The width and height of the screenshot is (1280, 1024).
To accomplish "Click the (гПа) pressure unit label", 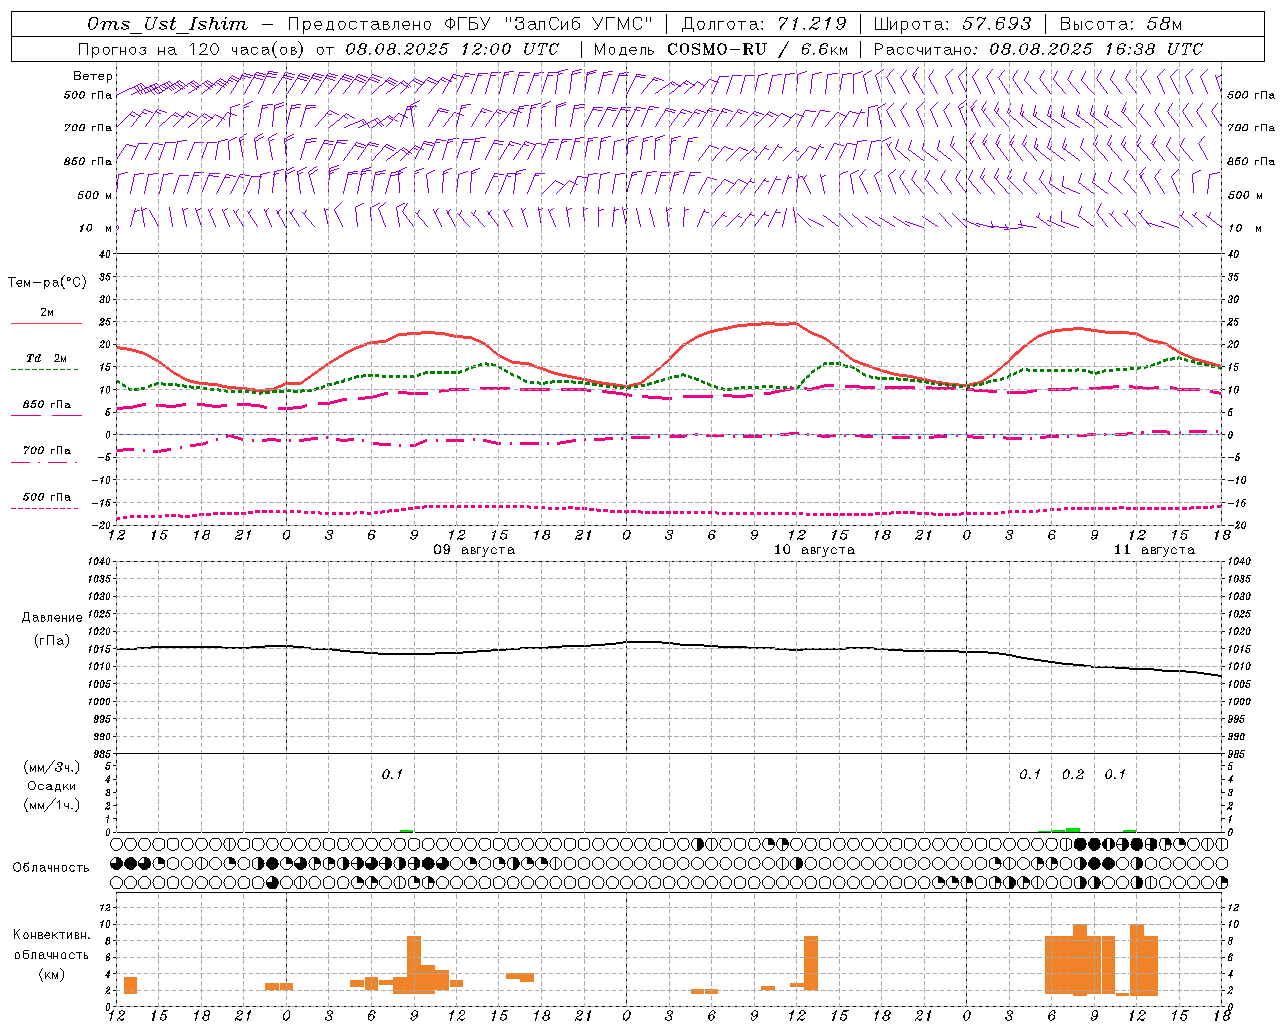I will [52, 640].
